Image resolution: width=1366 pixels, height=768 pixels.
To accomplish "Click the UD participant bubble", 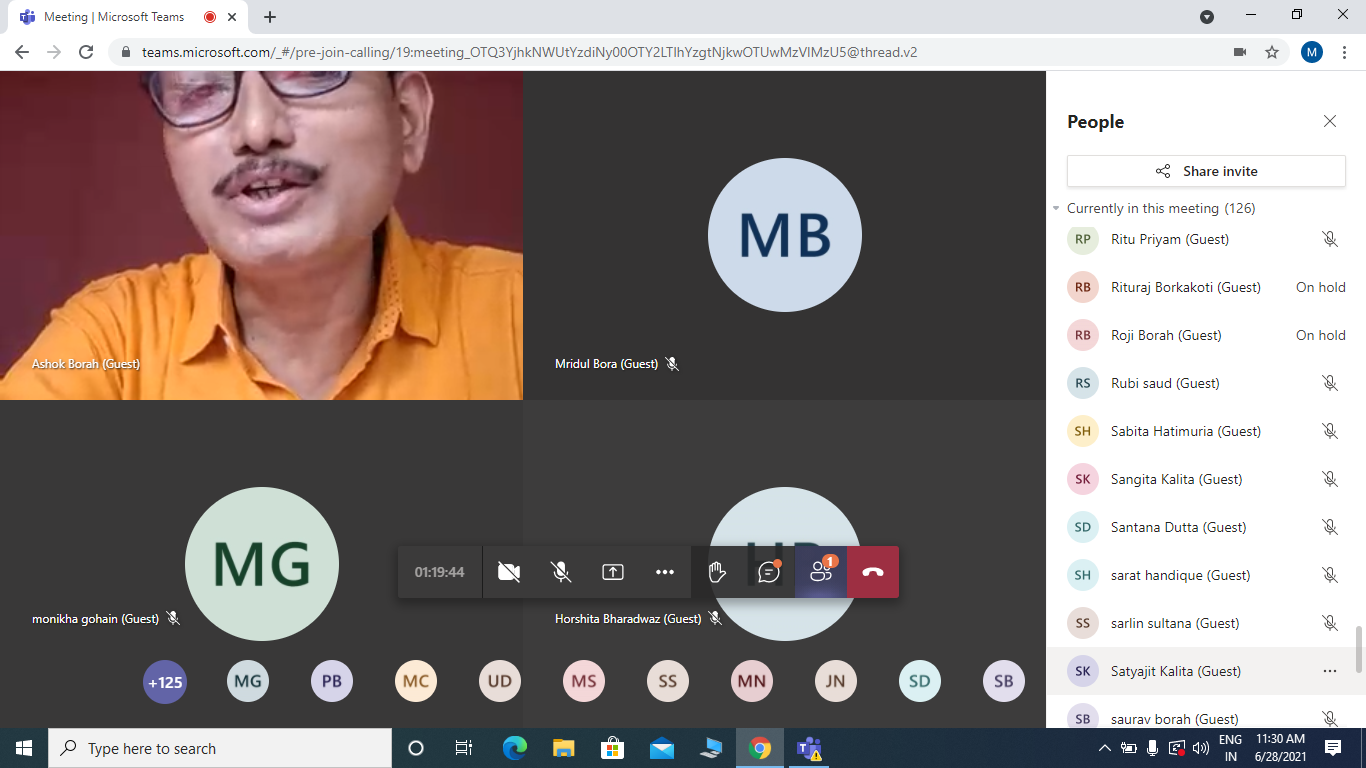I will click(500, 682).
